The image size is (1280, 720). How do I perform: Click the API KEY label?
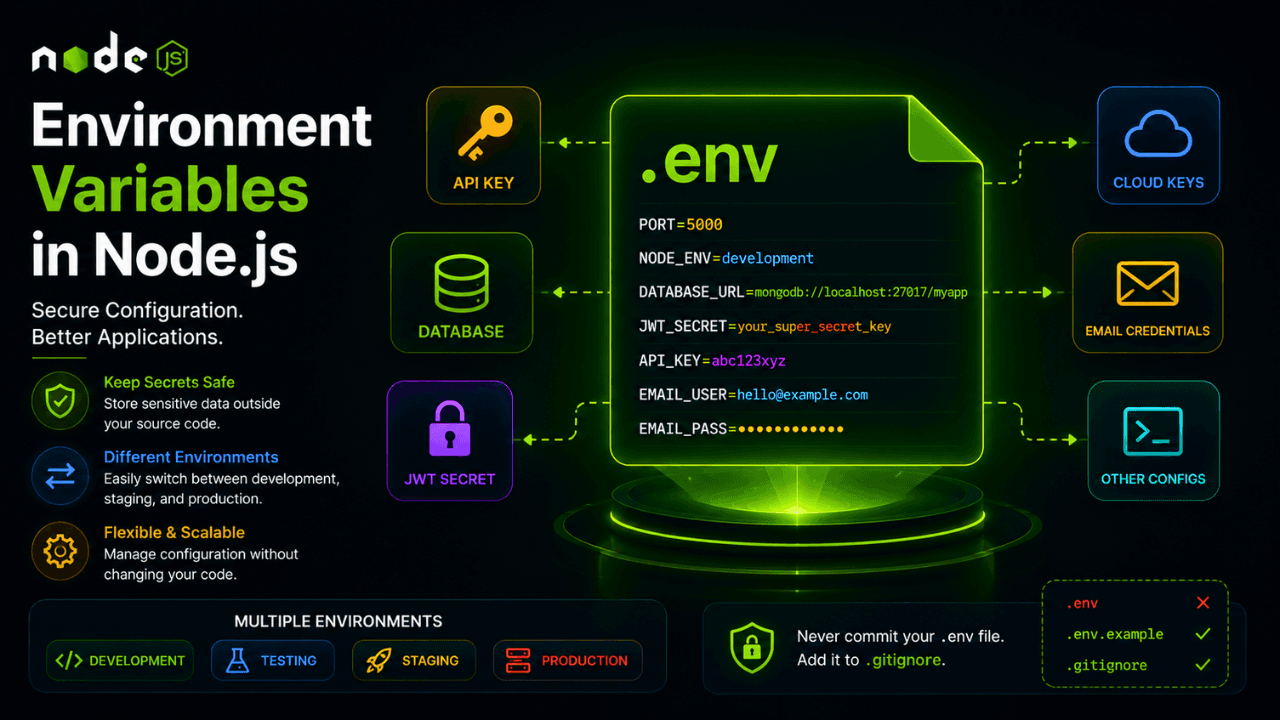click(484, 183)
